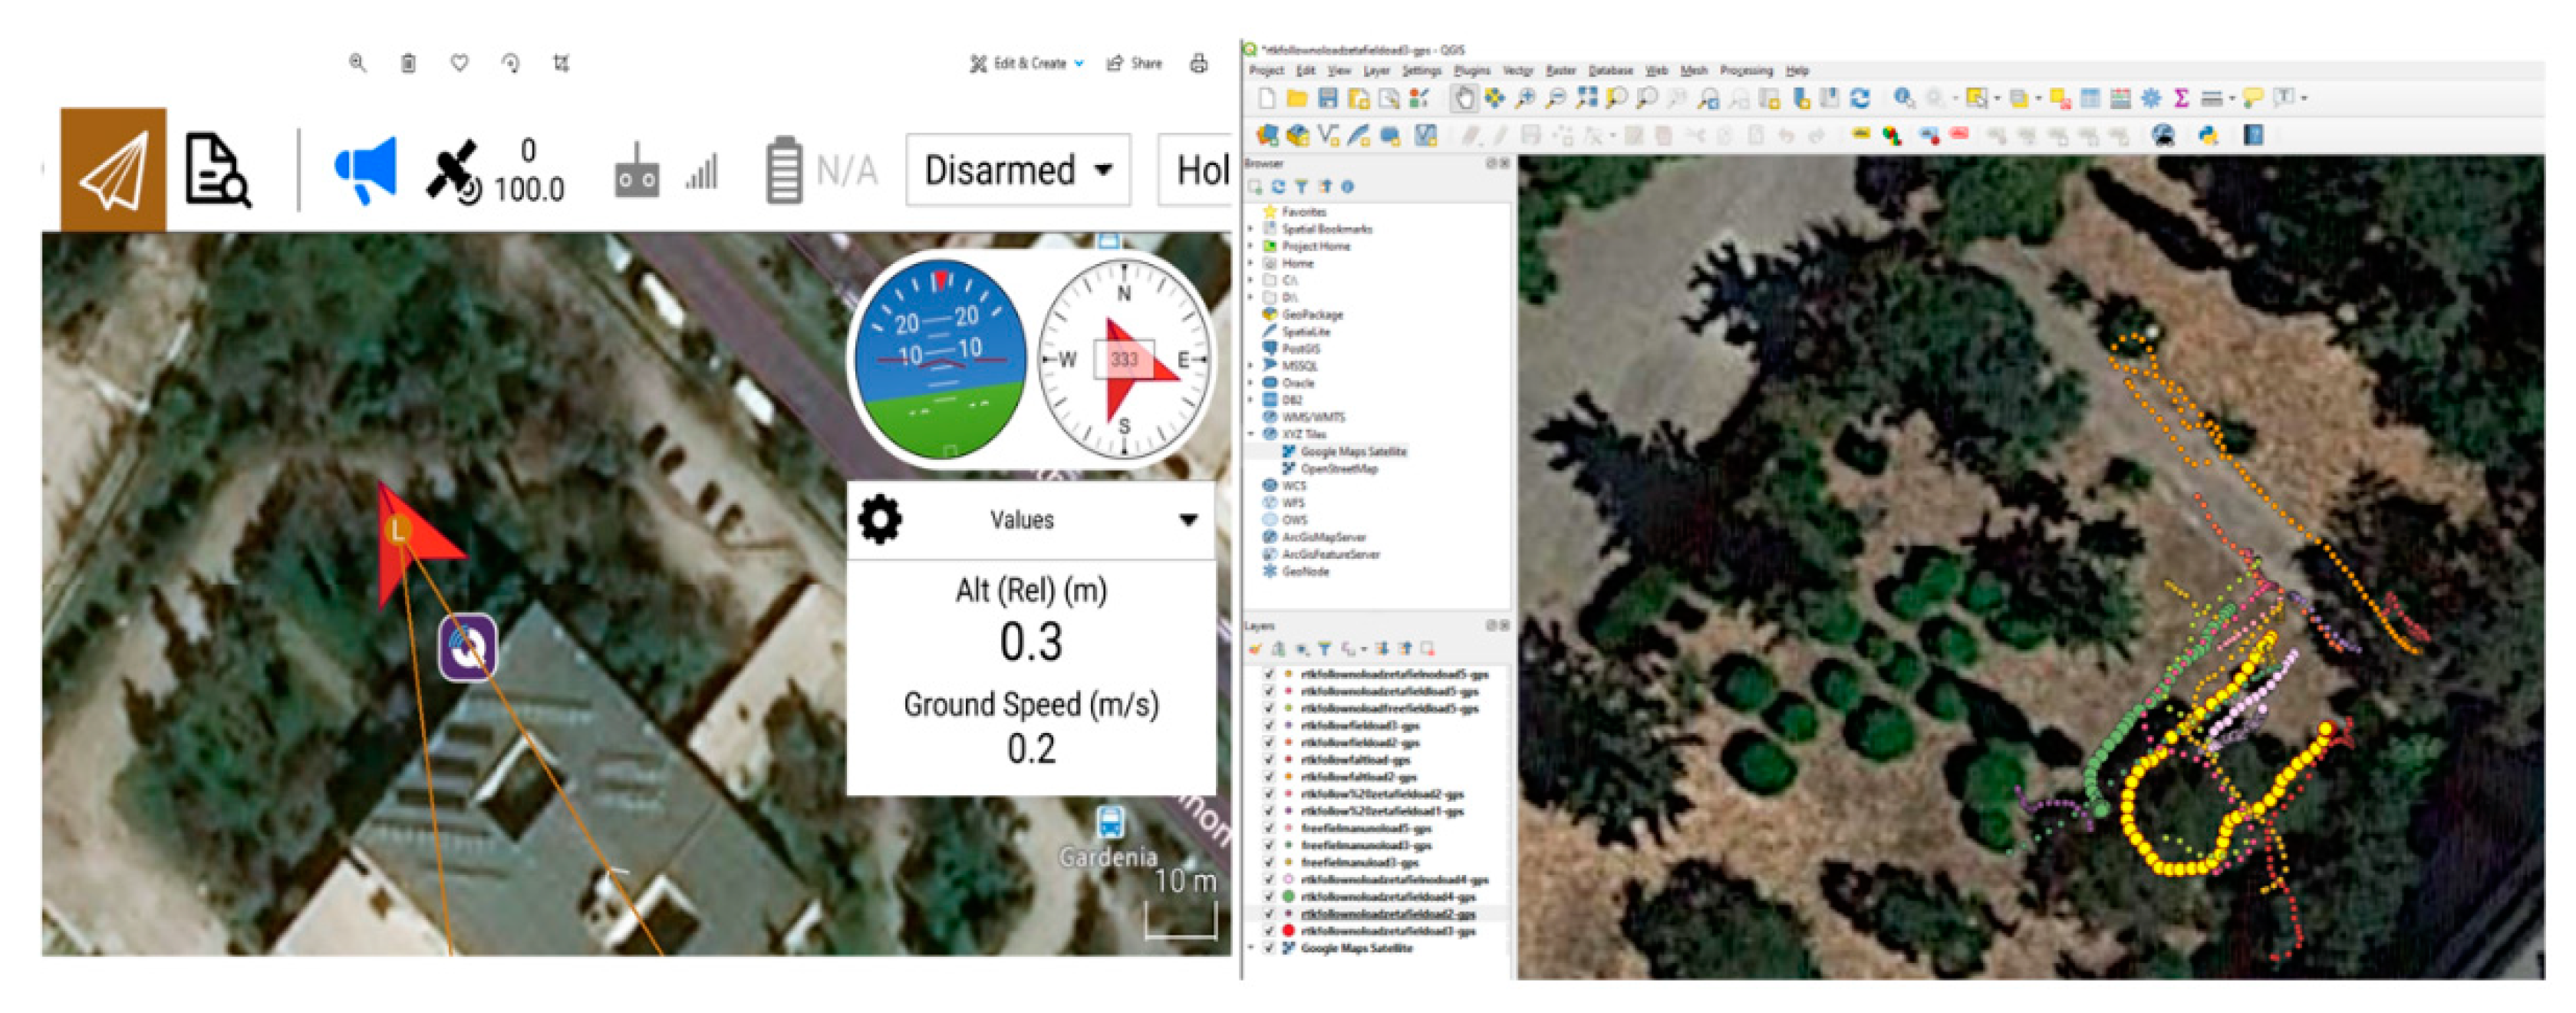
Task: Open the Processing menu
Action: pos(1745,71)
